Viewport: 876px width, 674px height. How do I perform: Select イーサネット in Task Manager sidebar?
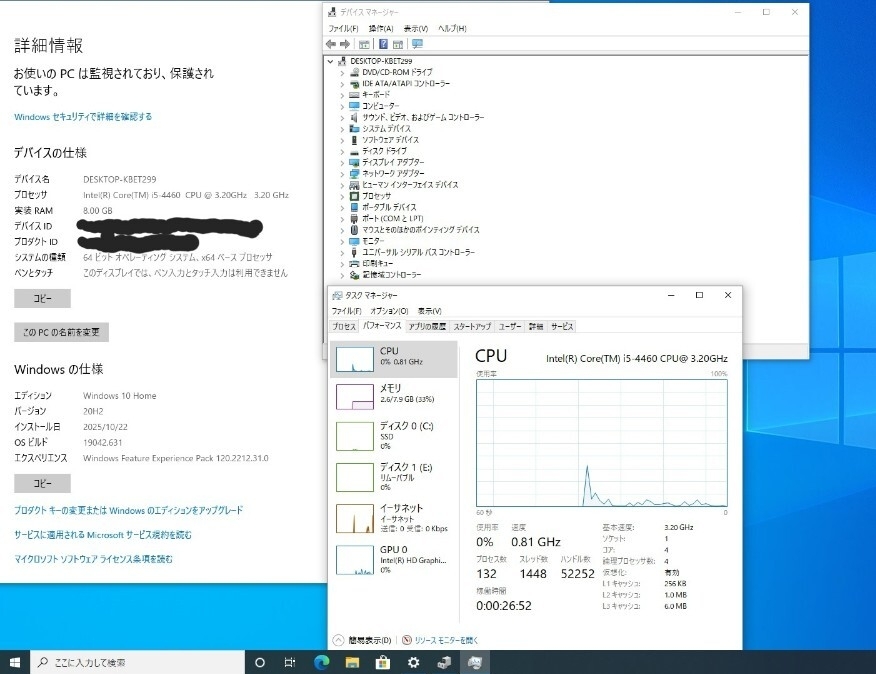394,518
